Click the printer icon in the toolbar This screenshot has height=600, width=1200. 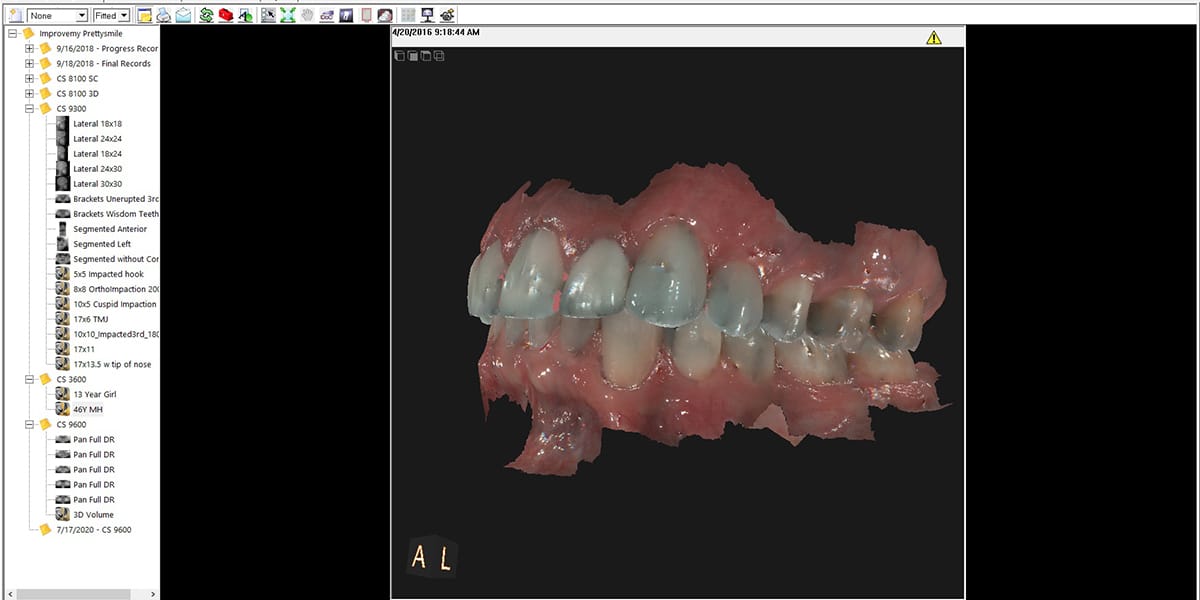tap(164, 16)
